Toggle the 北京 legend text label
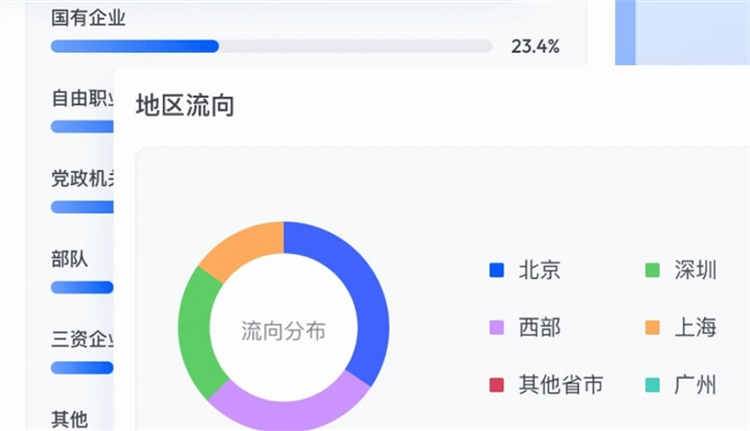750x431 pixels. pos(540,270)
